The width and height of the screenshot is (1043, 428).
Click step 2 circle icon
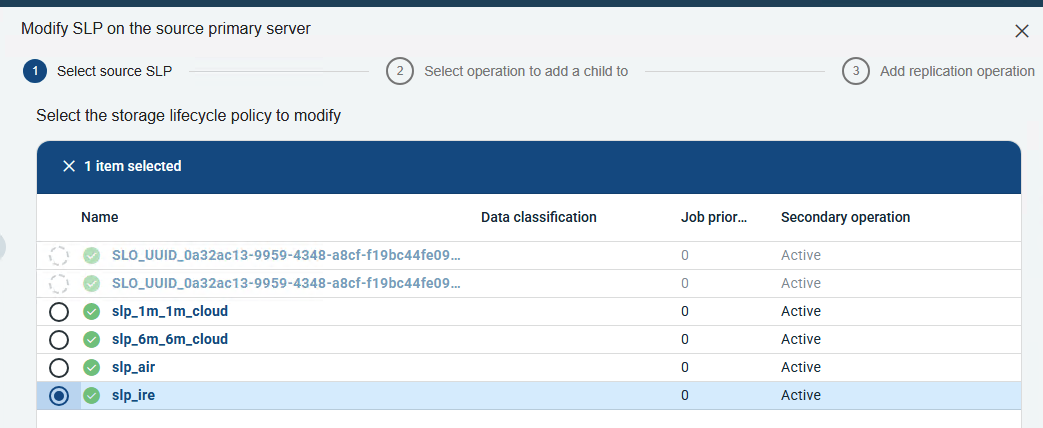[x=399, y=71]
